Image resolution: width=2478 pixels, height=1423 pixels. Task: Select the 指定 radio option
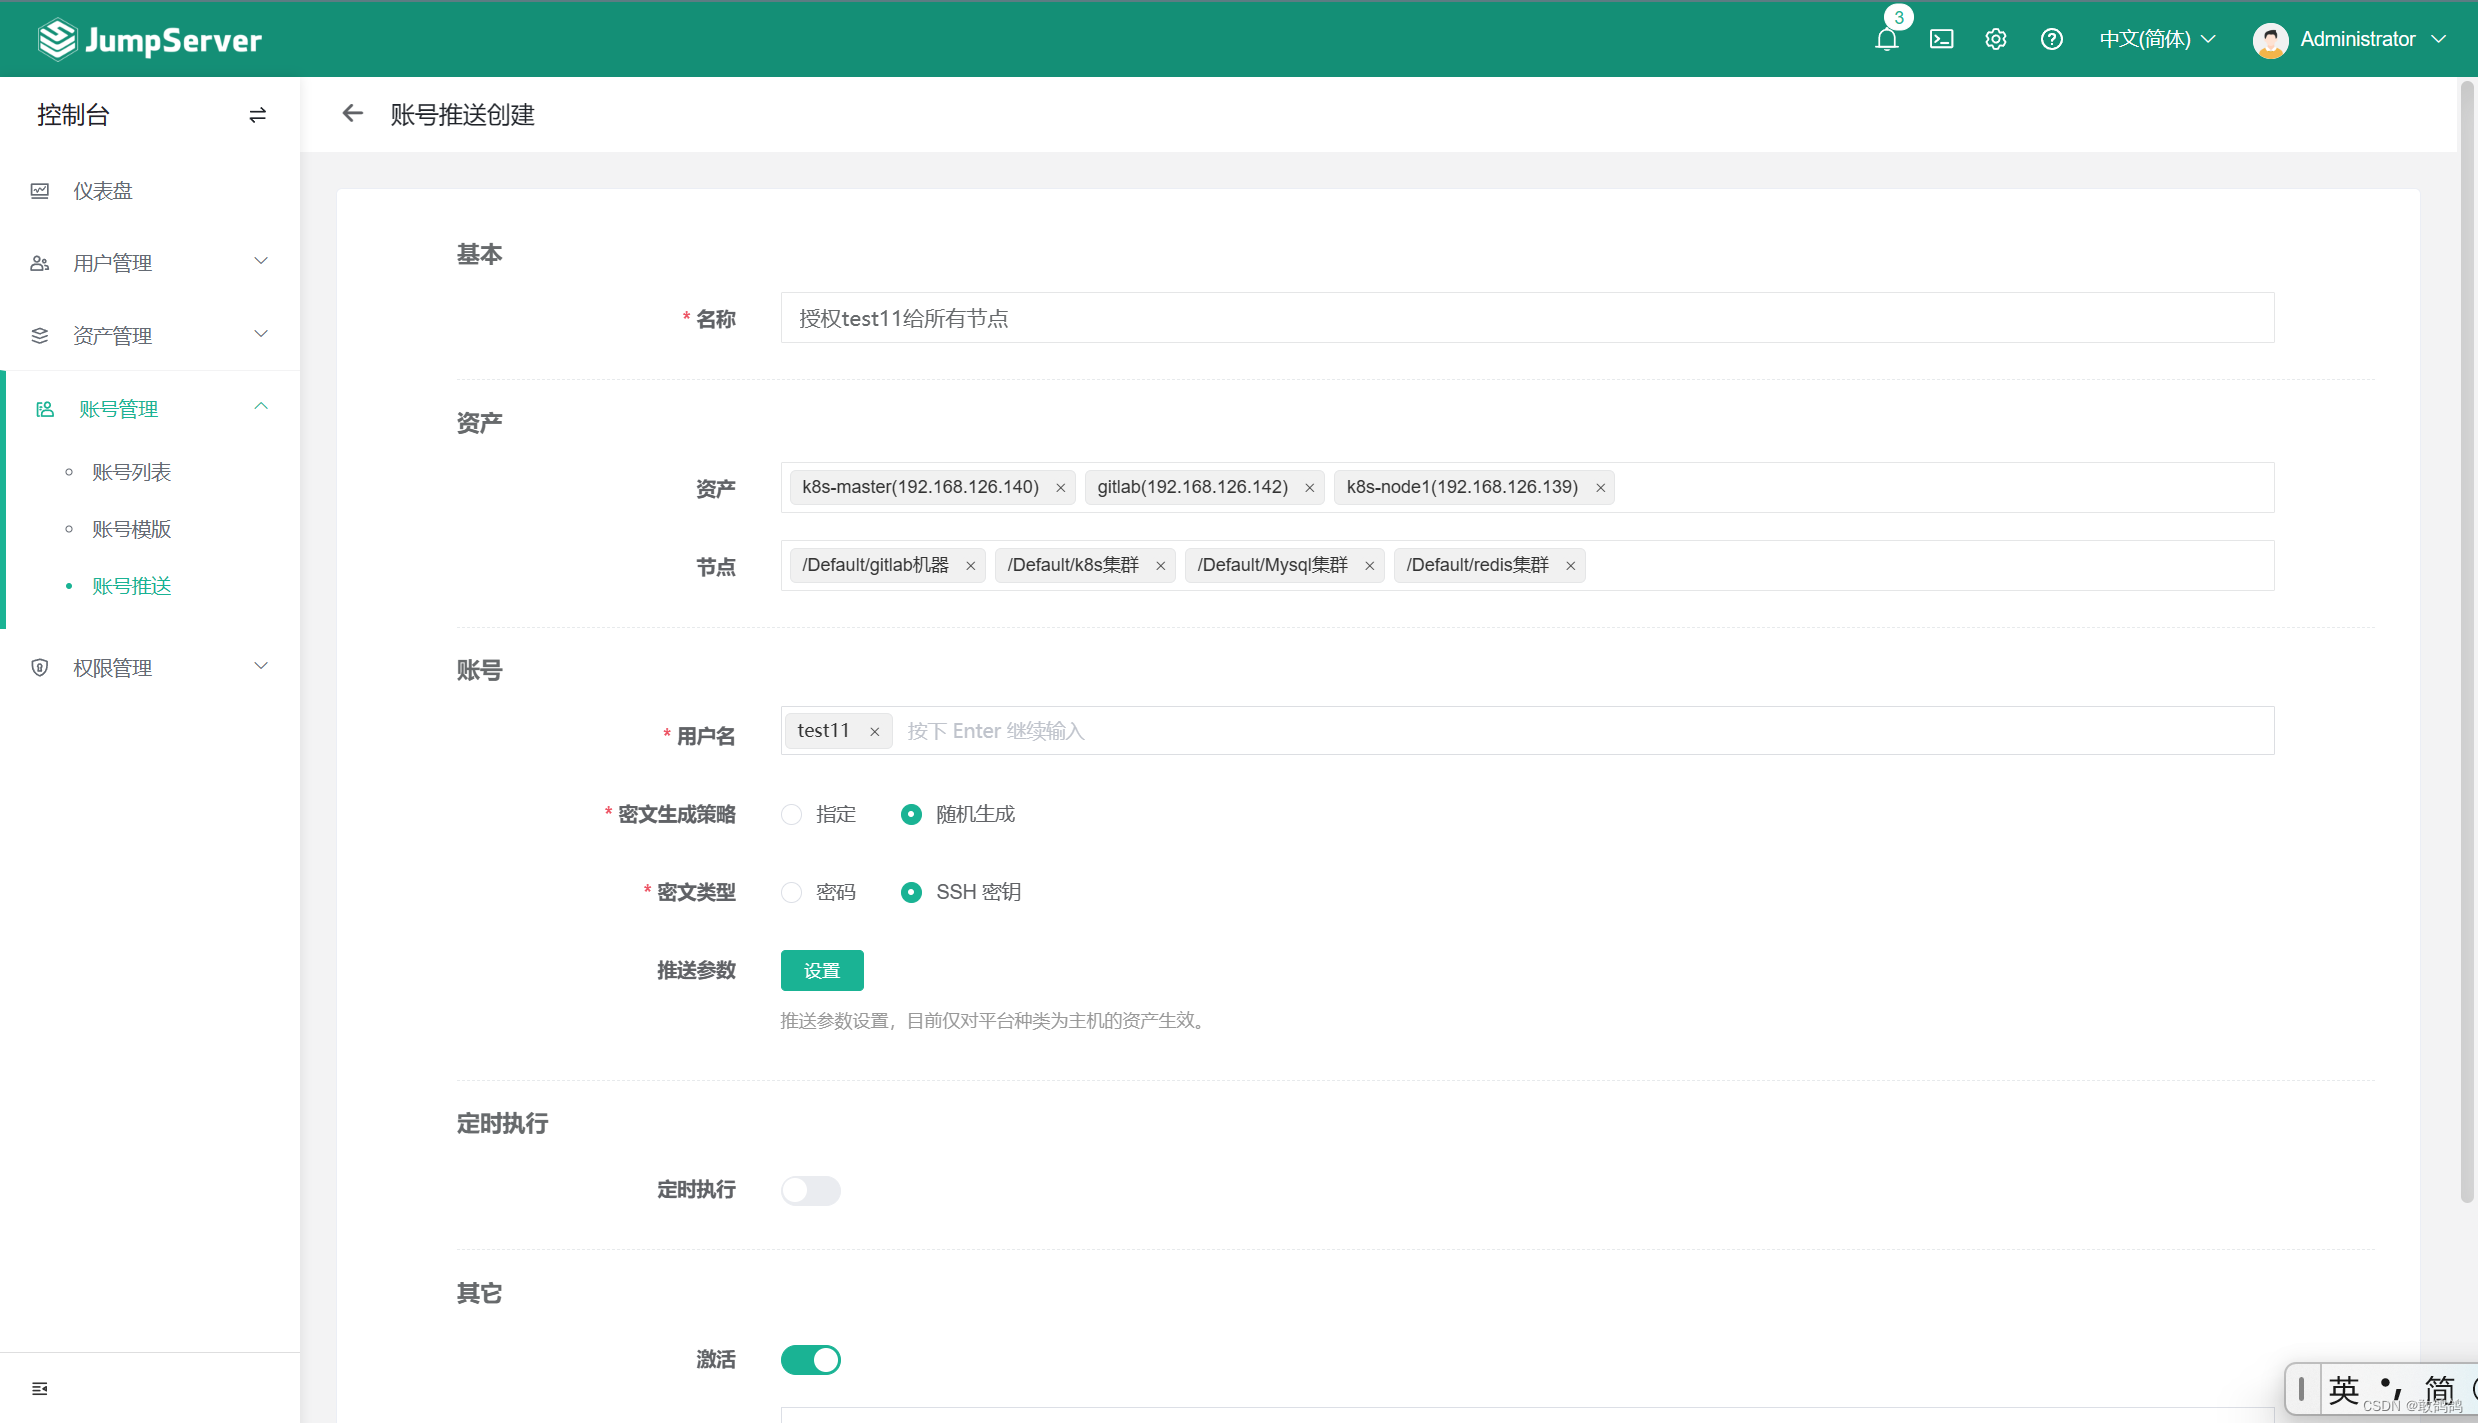click(792, 814)
